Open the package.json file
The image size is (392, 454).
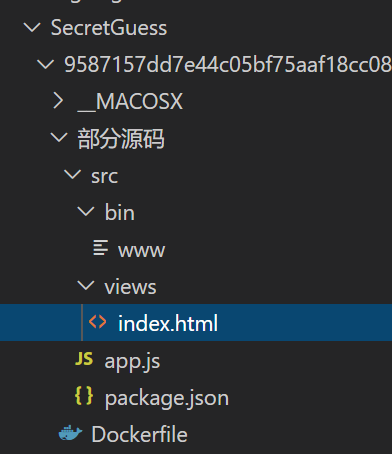(x=167, y=398)
